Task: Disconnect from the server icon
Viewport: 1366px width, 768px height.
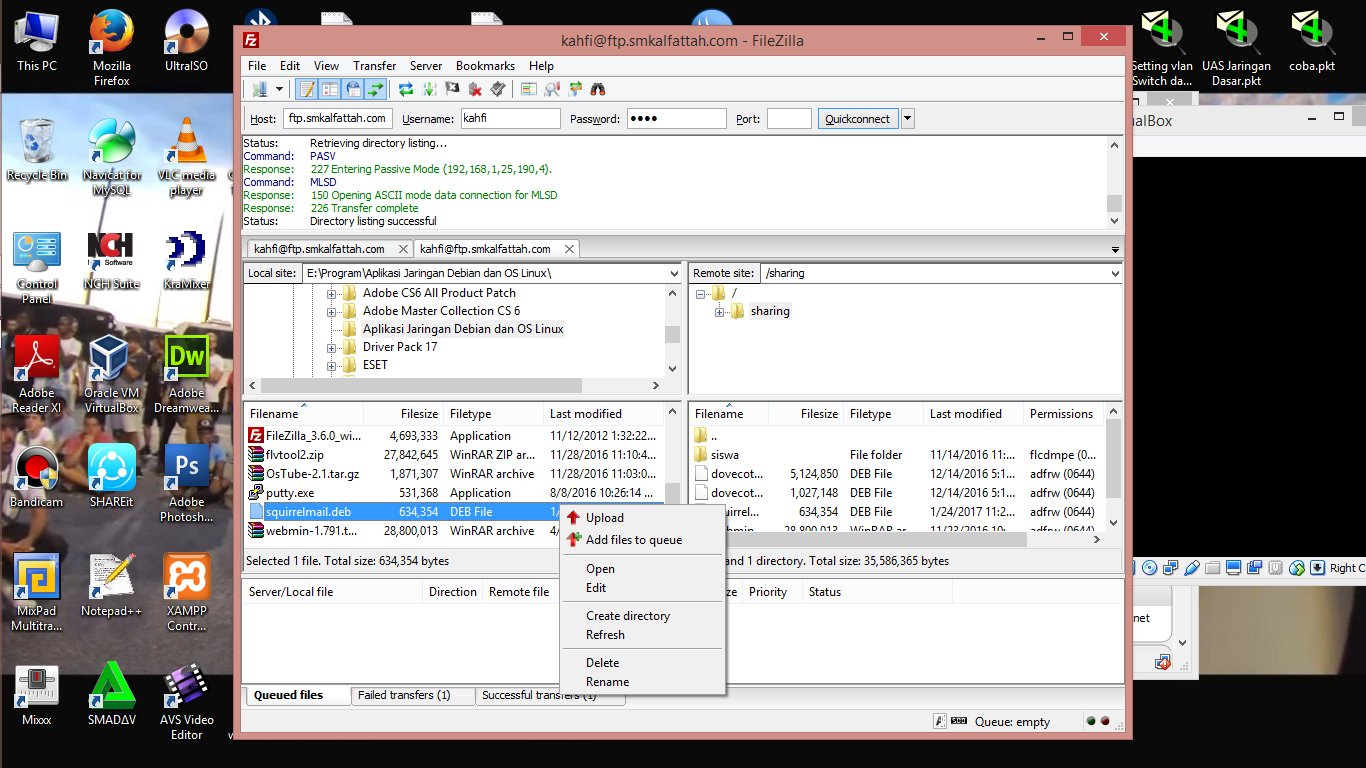Action: 475,89
